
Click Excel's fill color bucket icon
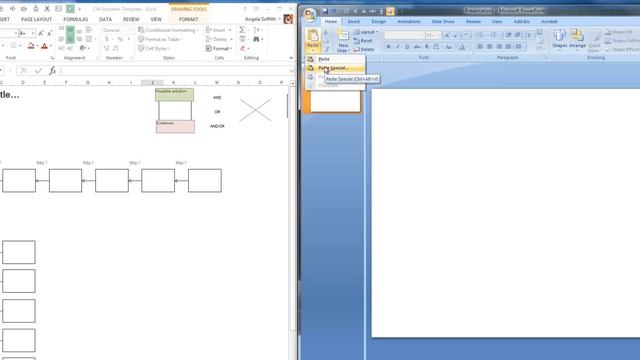tap(31, 46)
